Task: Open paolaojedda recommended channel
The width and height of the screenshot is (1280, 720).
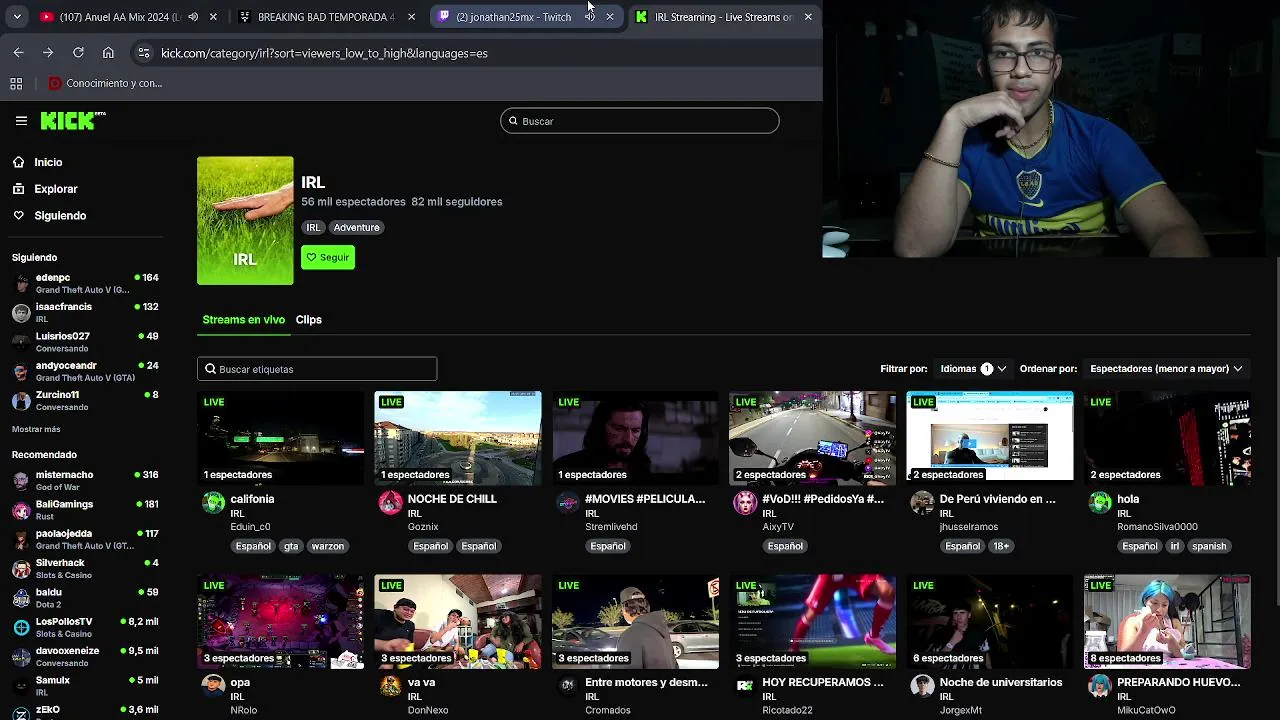Action: pos(85,539)
